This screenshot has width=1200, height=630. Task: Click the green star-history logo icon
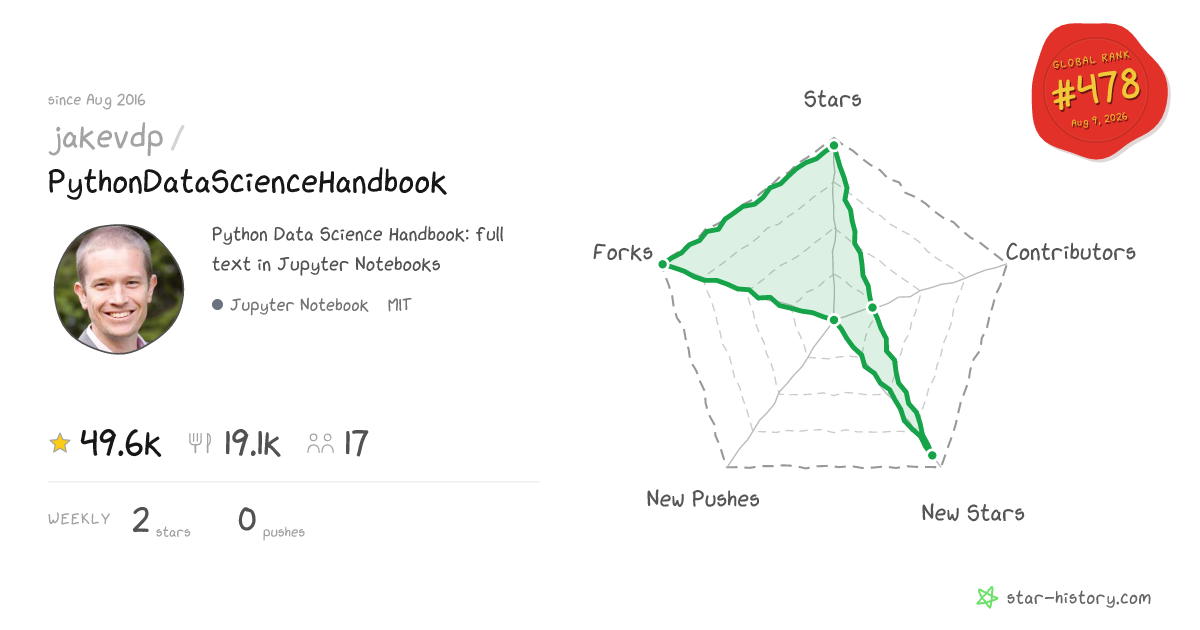click(x=987, y=598)
